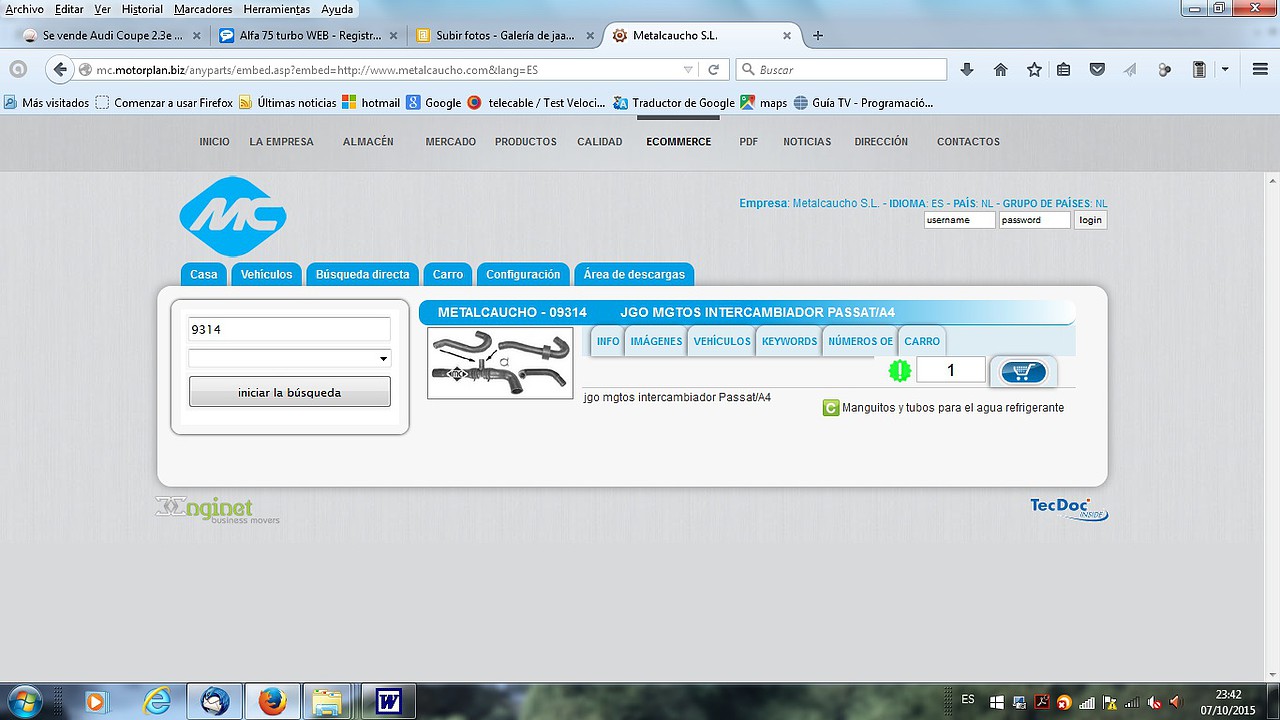The image size is (1280, 720).
Task: Go to Firefox home icon
Action: pos(1000,70)
